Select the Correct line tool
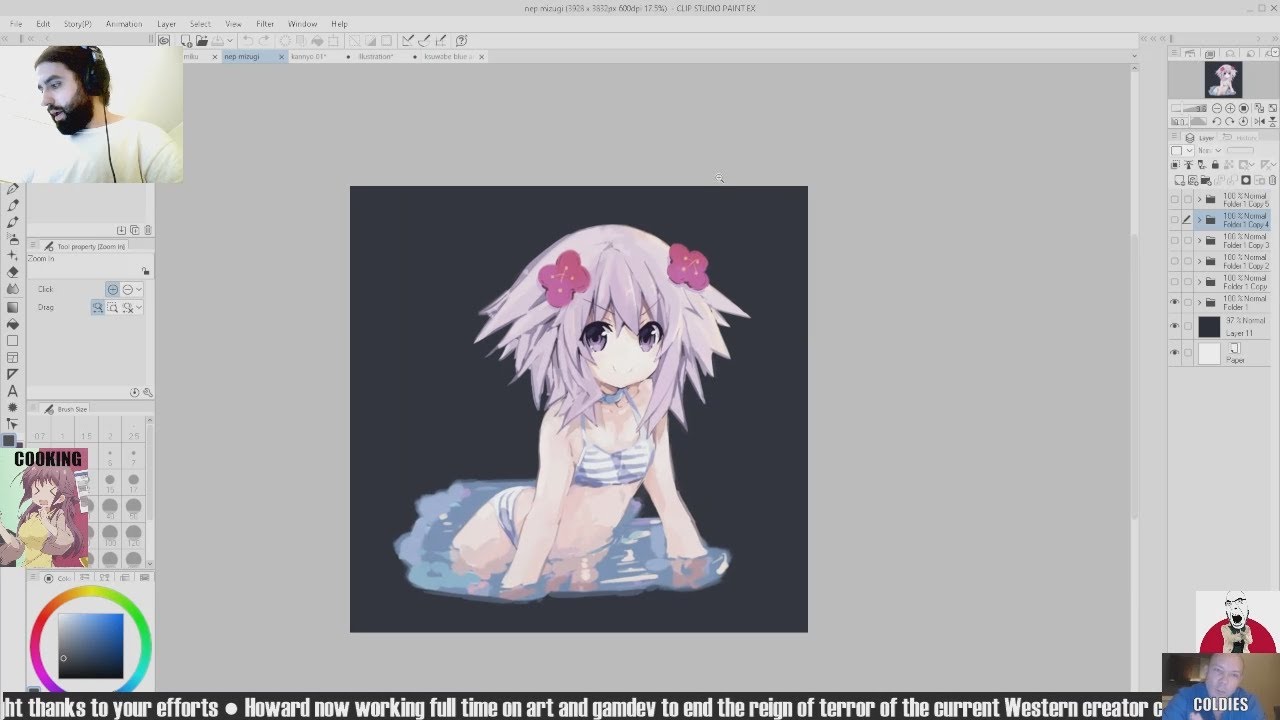Viewport: 1280px width, 720px height. [12, 424]
